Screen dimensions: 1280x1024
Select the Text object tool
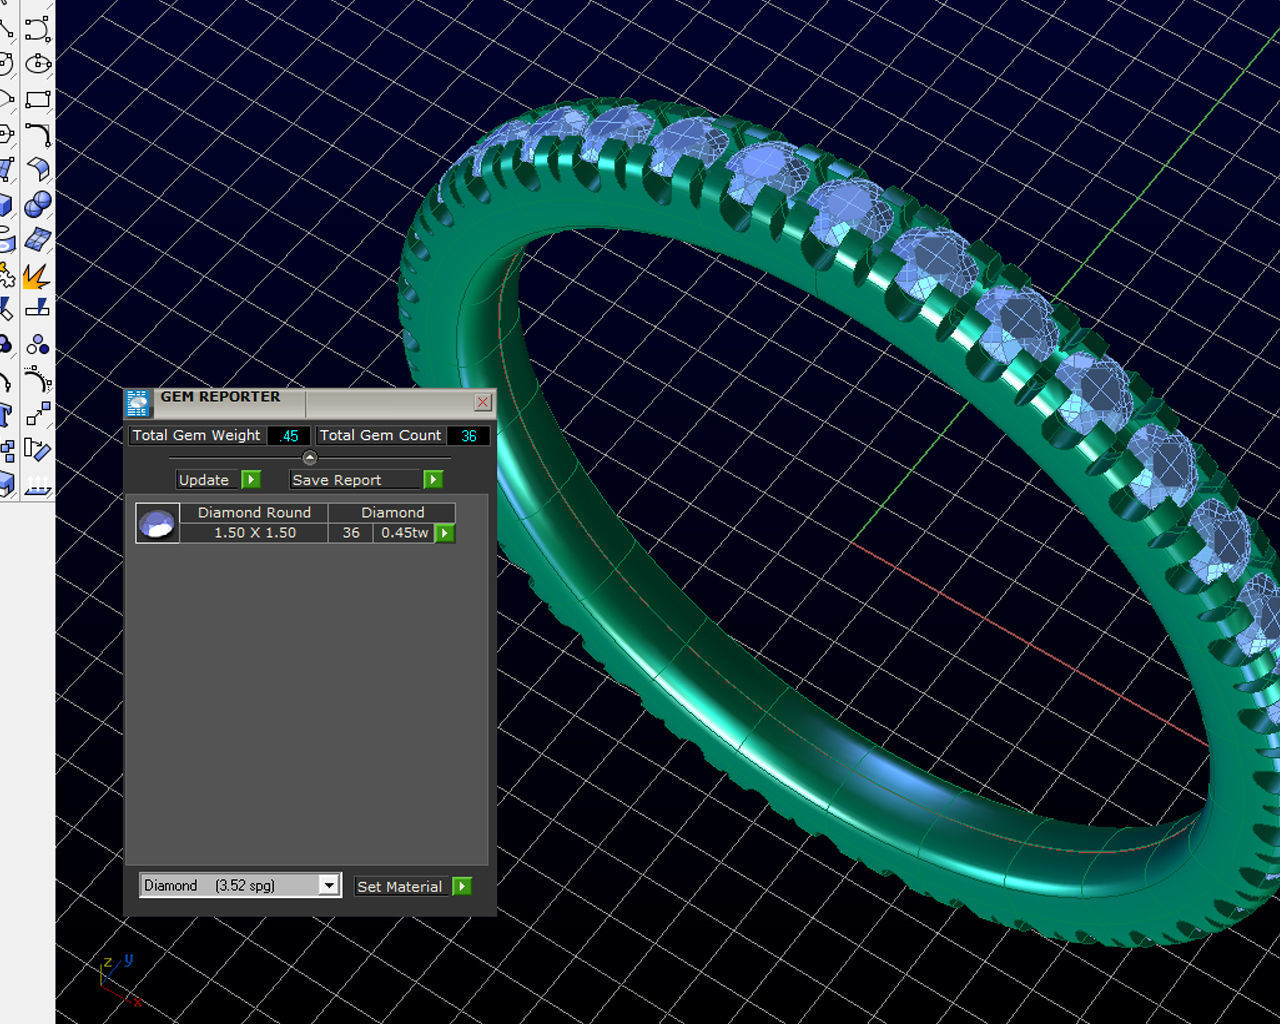point(6,414)
